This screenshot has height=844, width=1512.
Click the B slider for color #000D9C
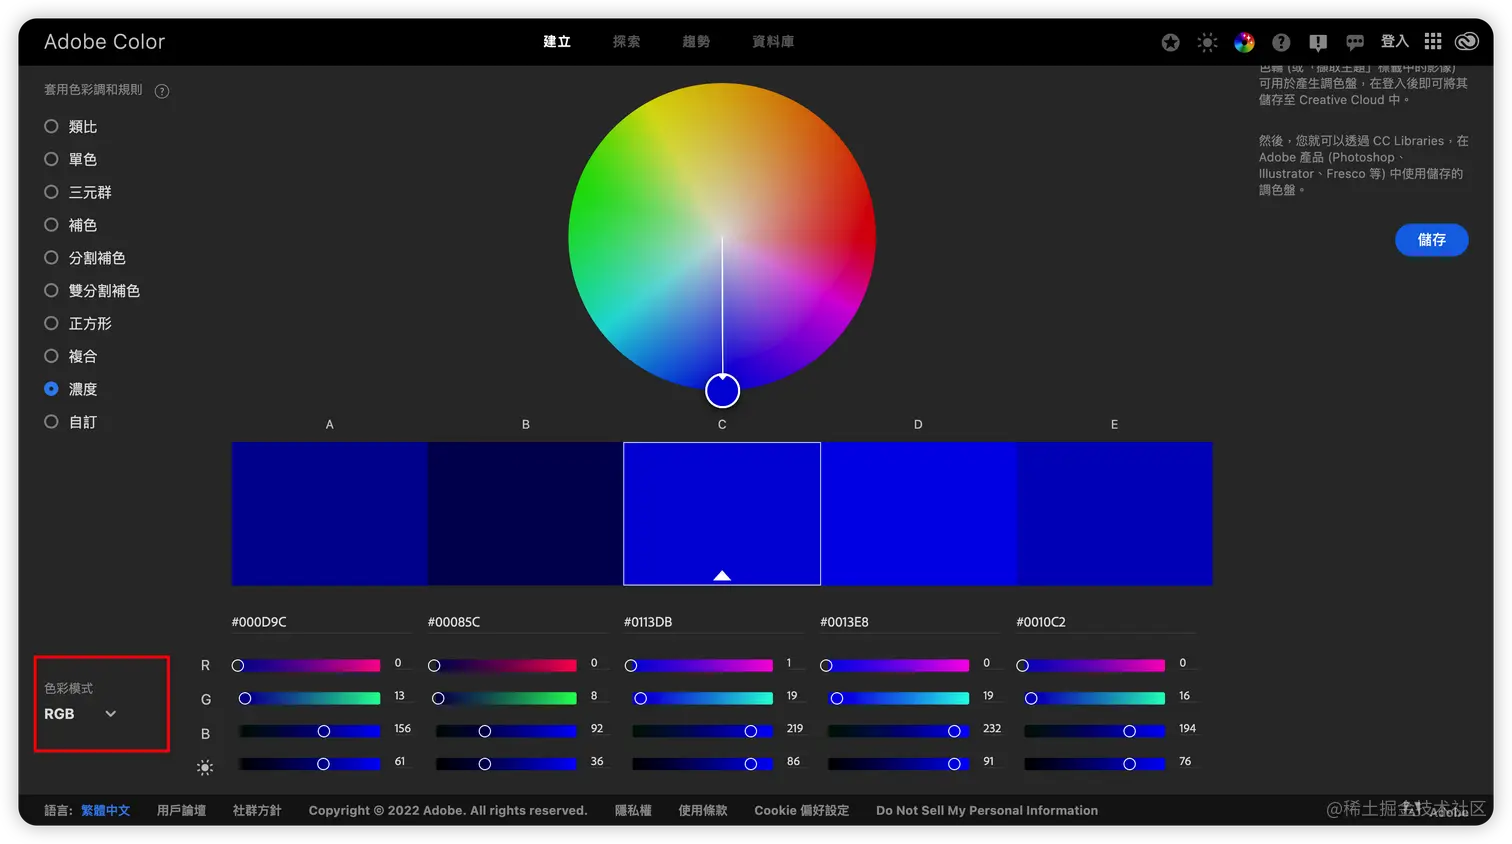309,731
